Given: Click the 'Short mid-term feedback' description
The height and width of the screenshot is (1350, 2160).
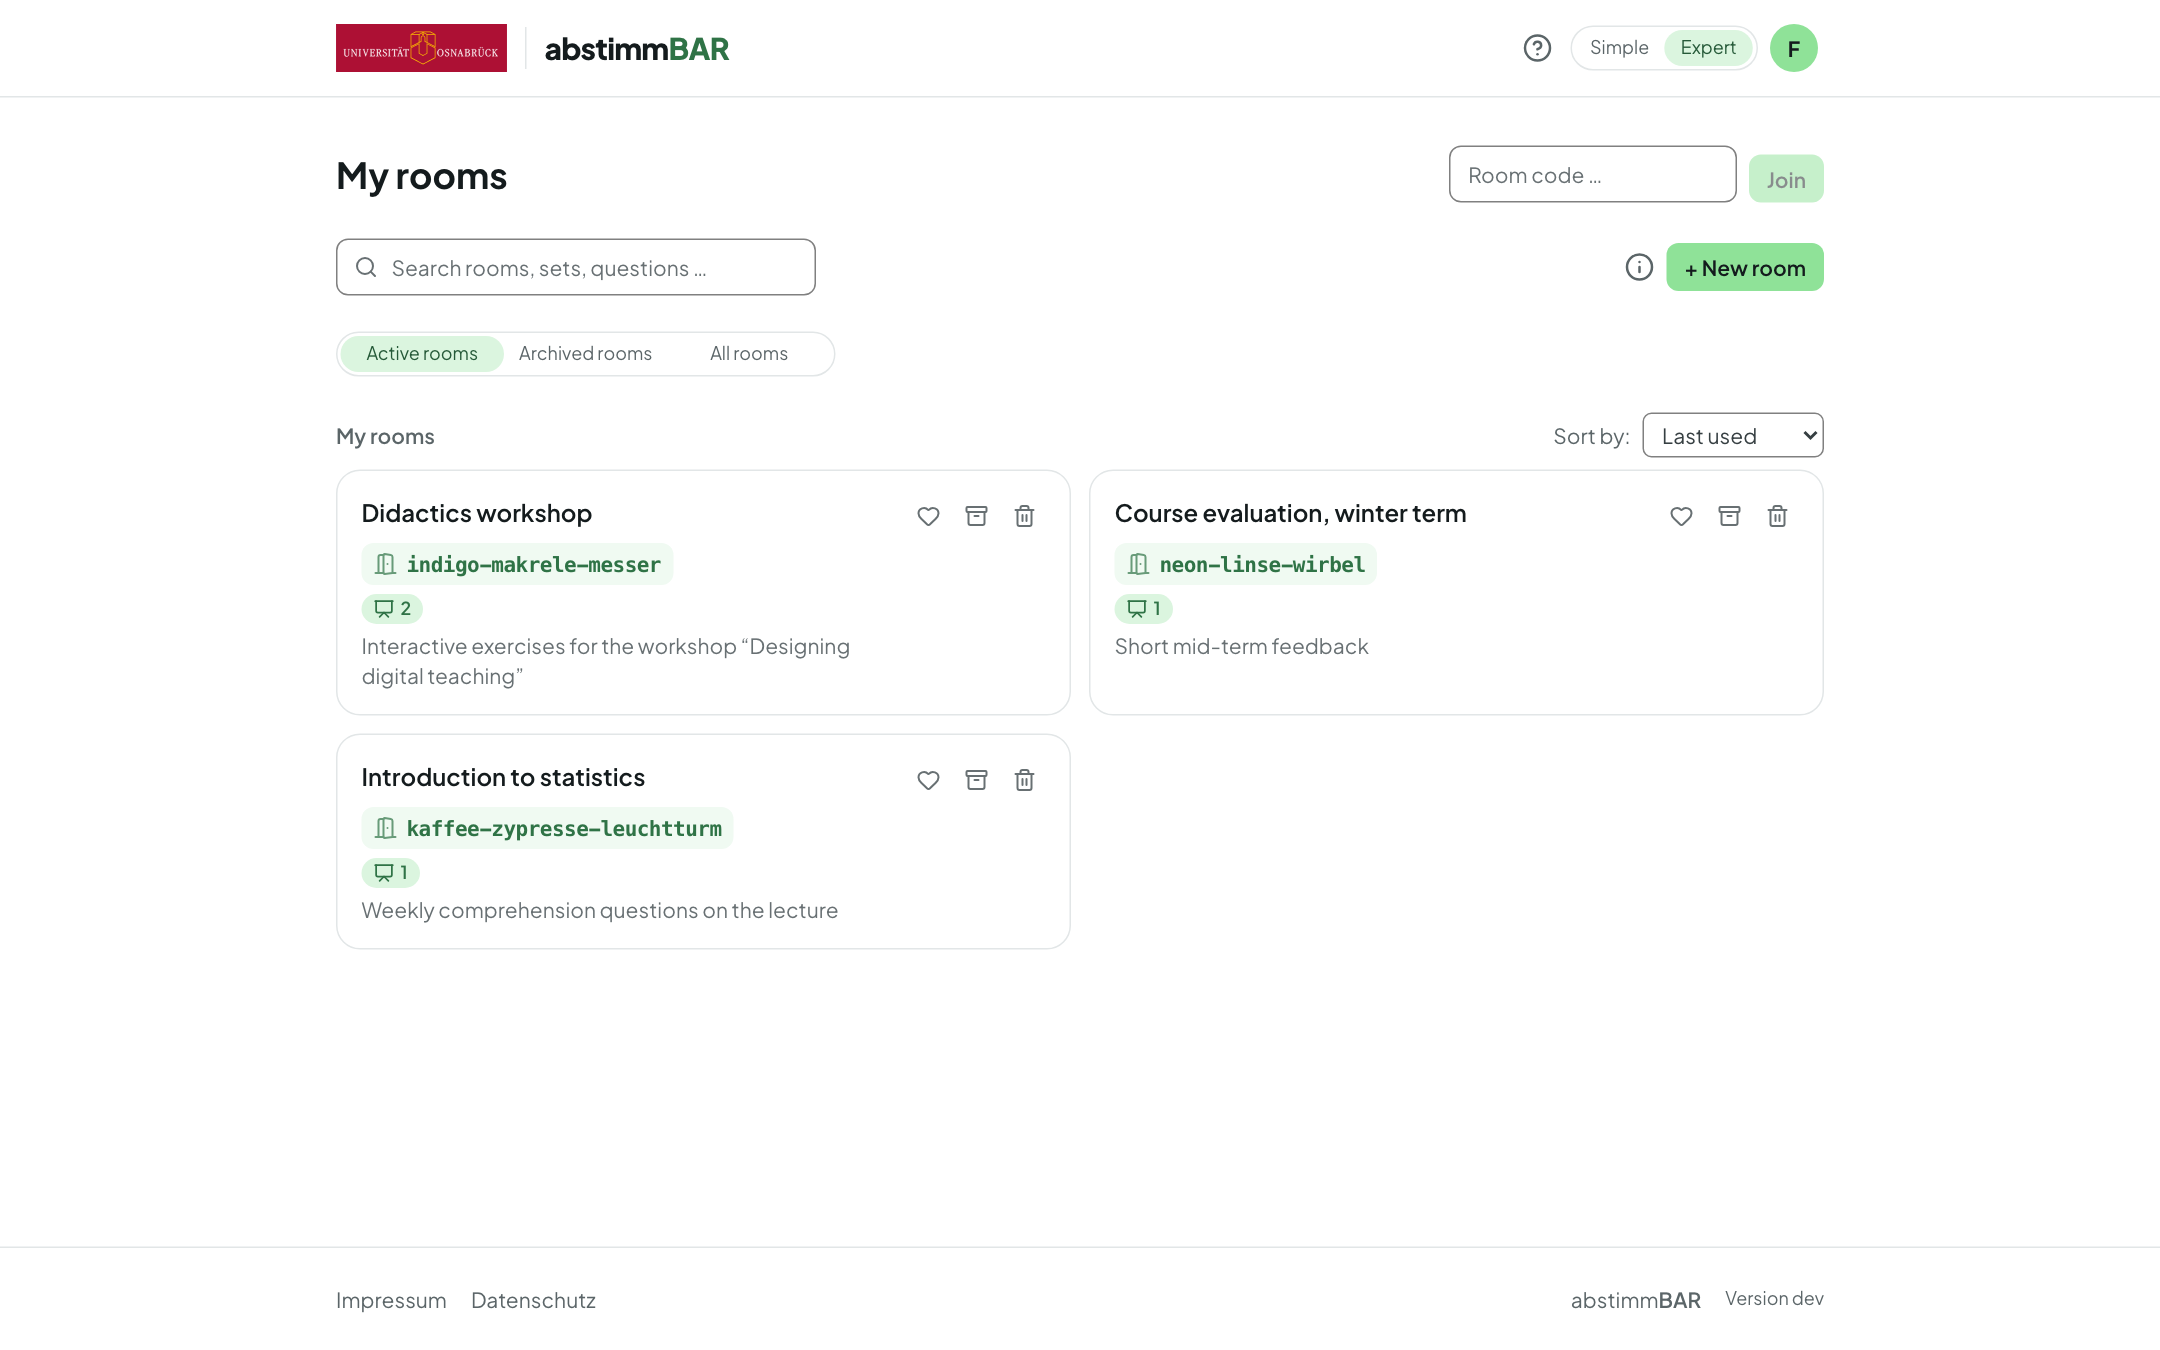Looking at the screenshot, I should 1241,646.
